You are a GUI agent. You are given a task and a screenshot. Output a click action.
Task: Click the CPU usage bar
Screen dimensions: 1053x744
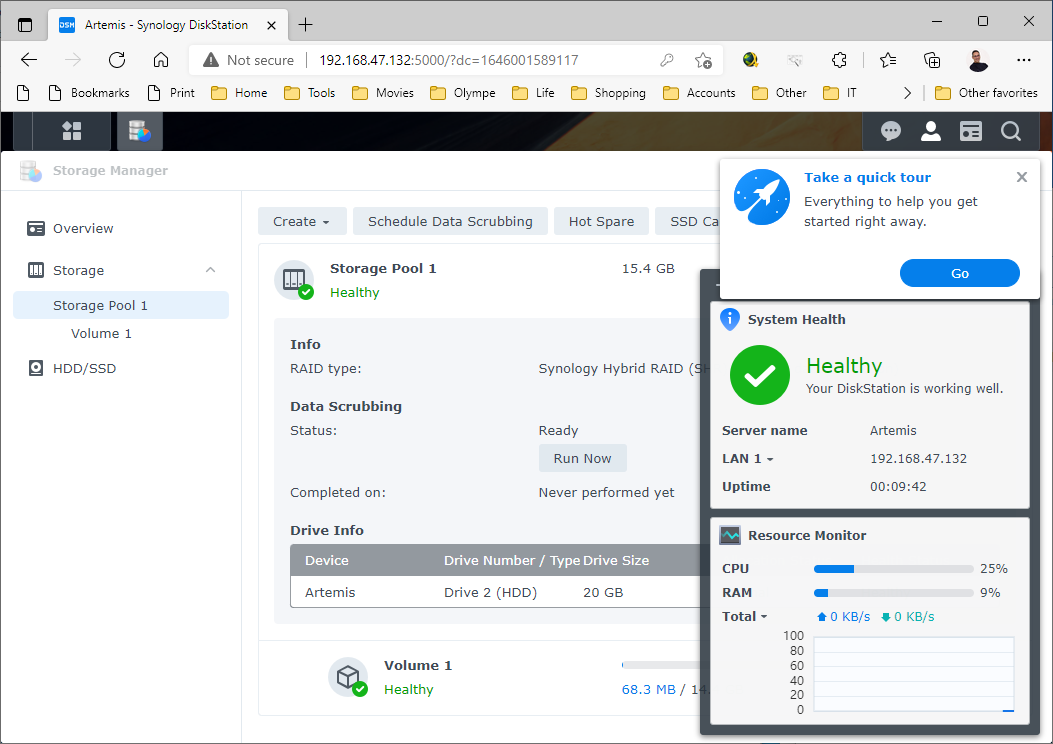(x=893, y=569)
